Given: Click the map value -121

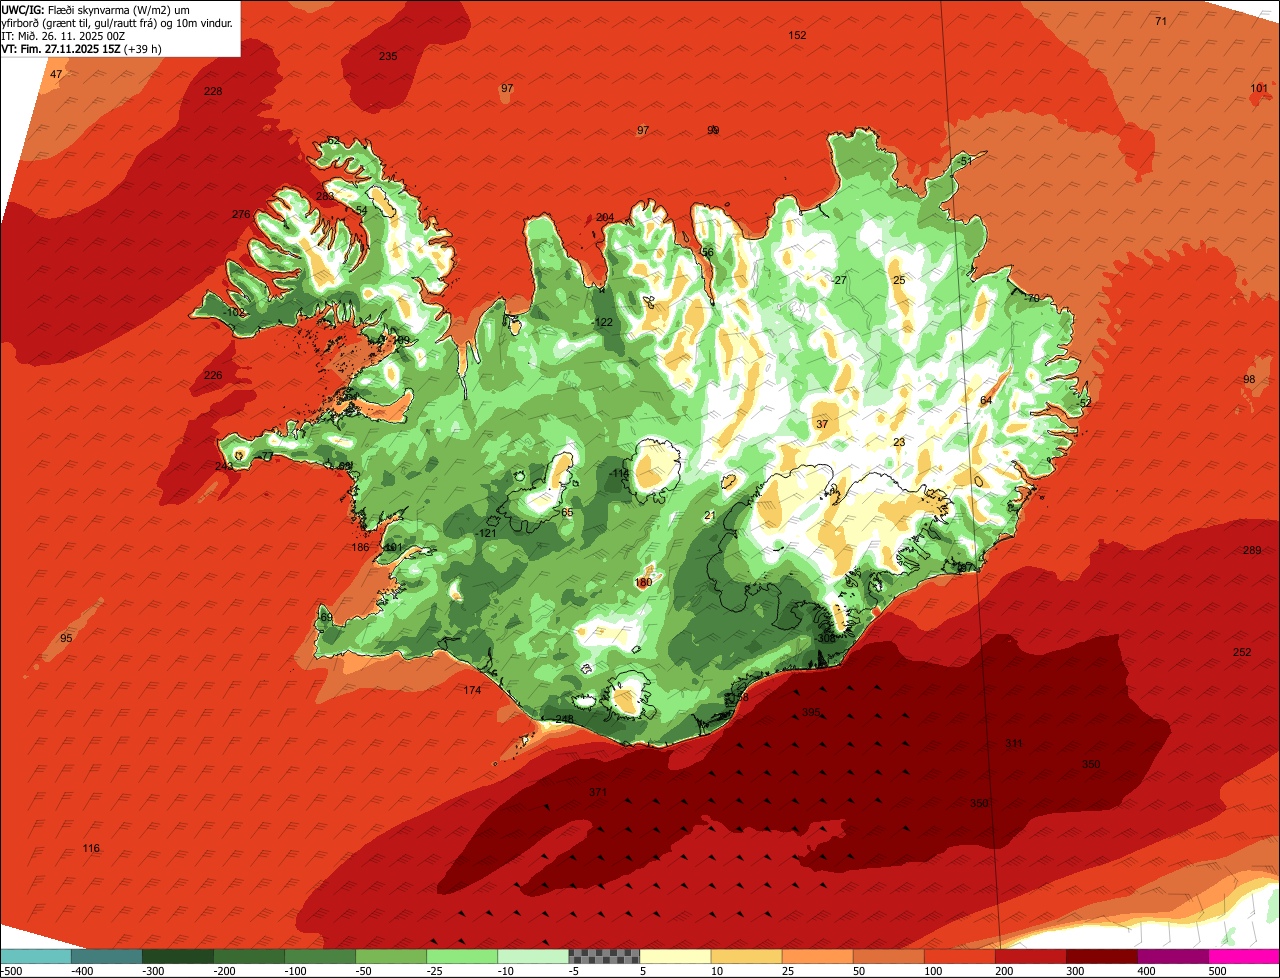Looking at the screenshot, I should pyautogui.click(x=487, y=533).
